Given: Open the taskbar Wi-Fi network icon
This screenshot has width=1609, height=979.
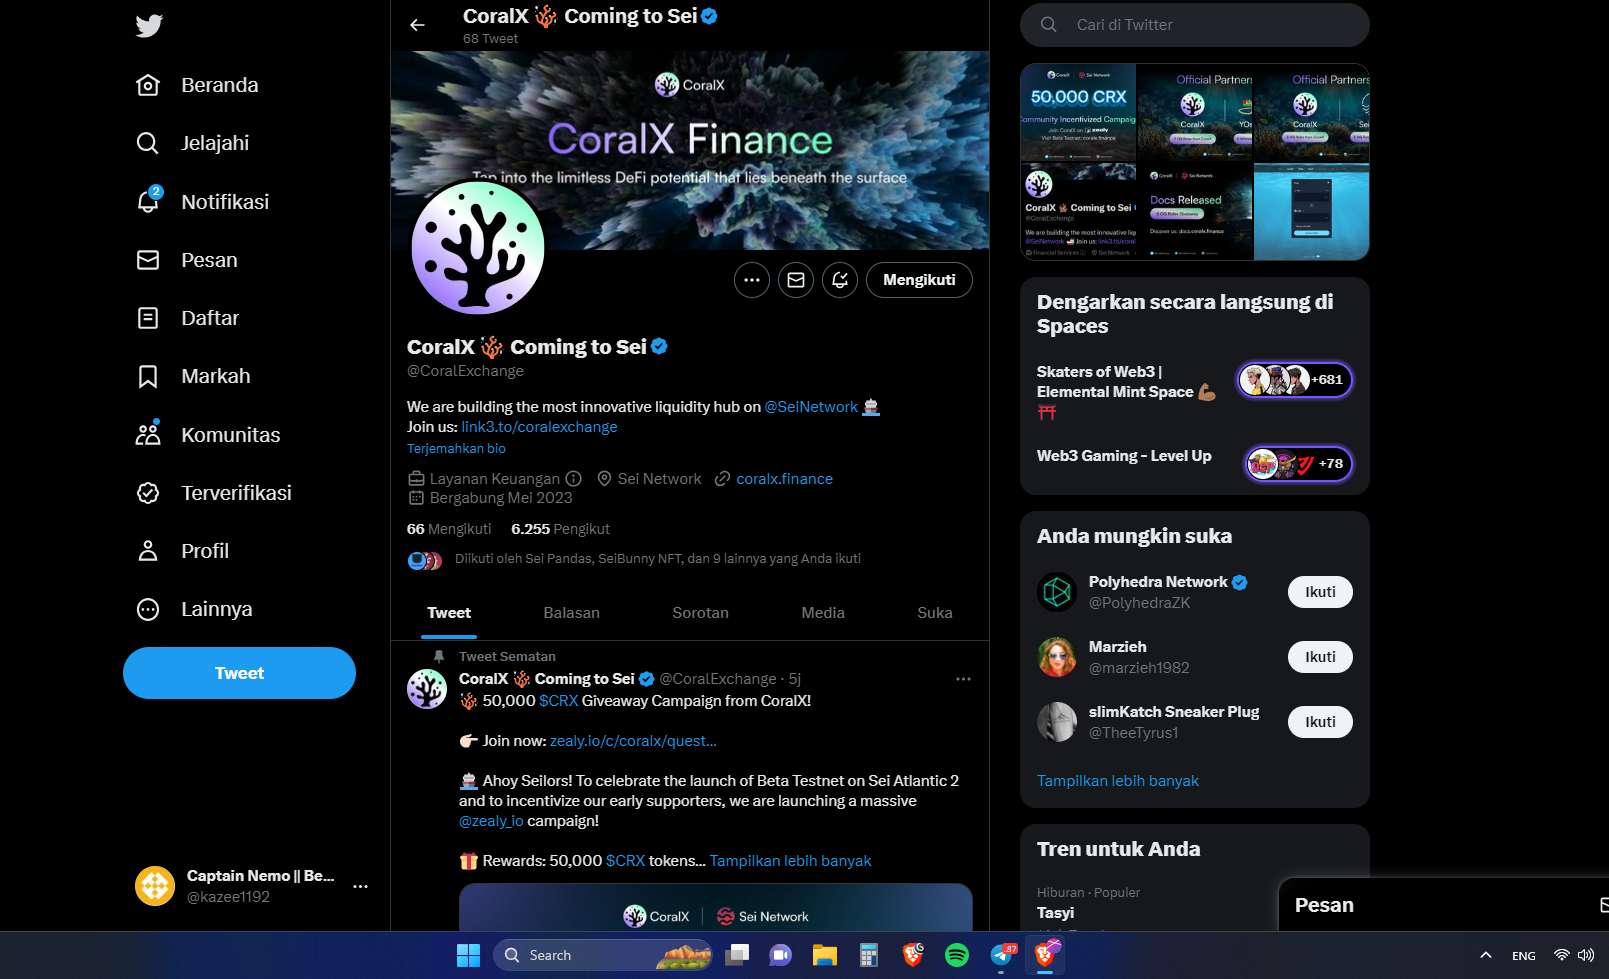Looking at the screenshot, I should coord(1561,955).
